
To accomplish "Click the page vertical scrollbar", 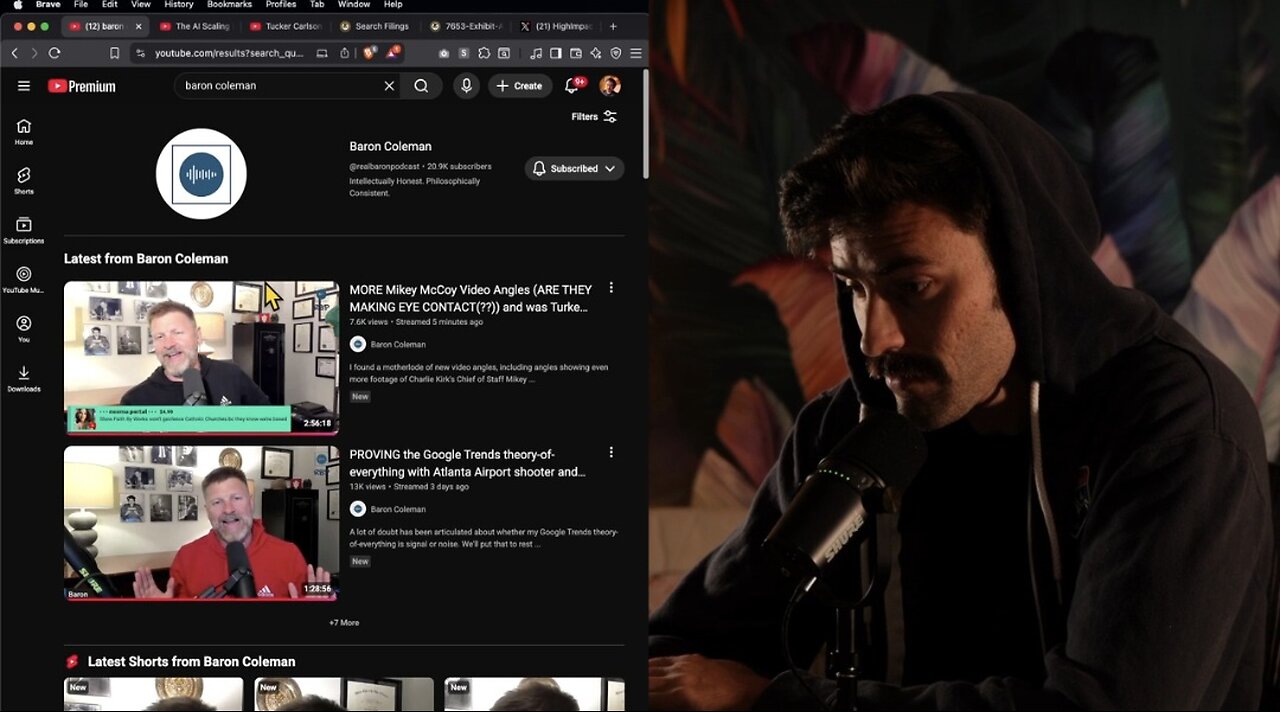I will 645,125.
